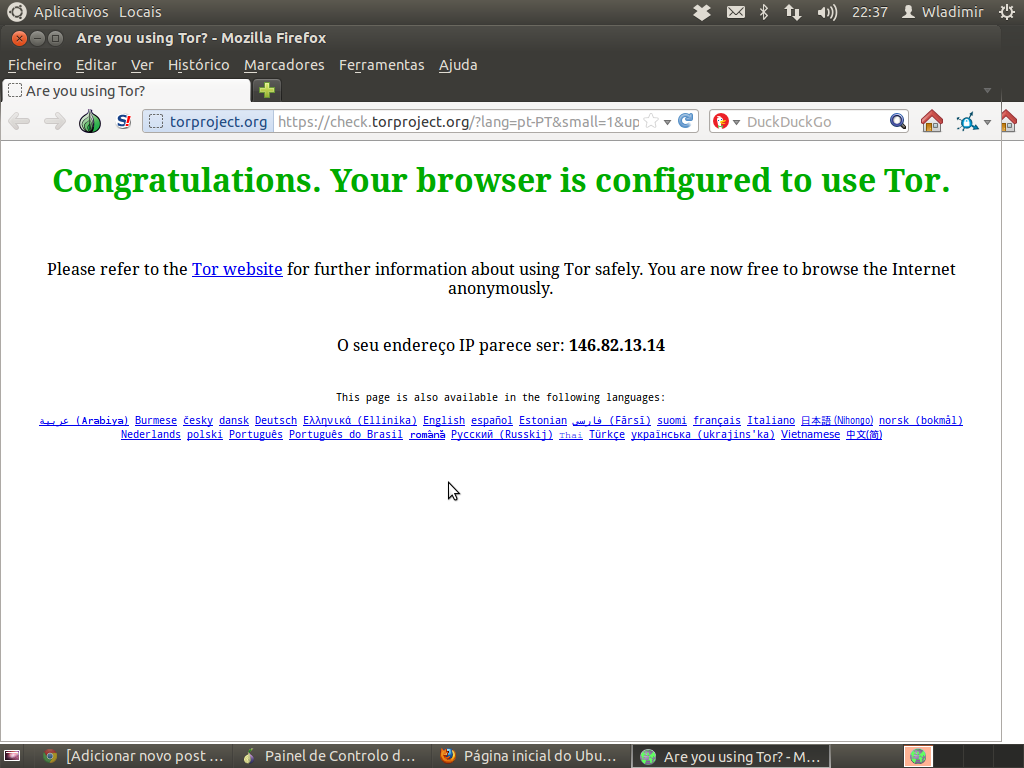Select the 'Are you using Tor?' browser tab
The image size is (1024, 768).
[x=126, y=91]
